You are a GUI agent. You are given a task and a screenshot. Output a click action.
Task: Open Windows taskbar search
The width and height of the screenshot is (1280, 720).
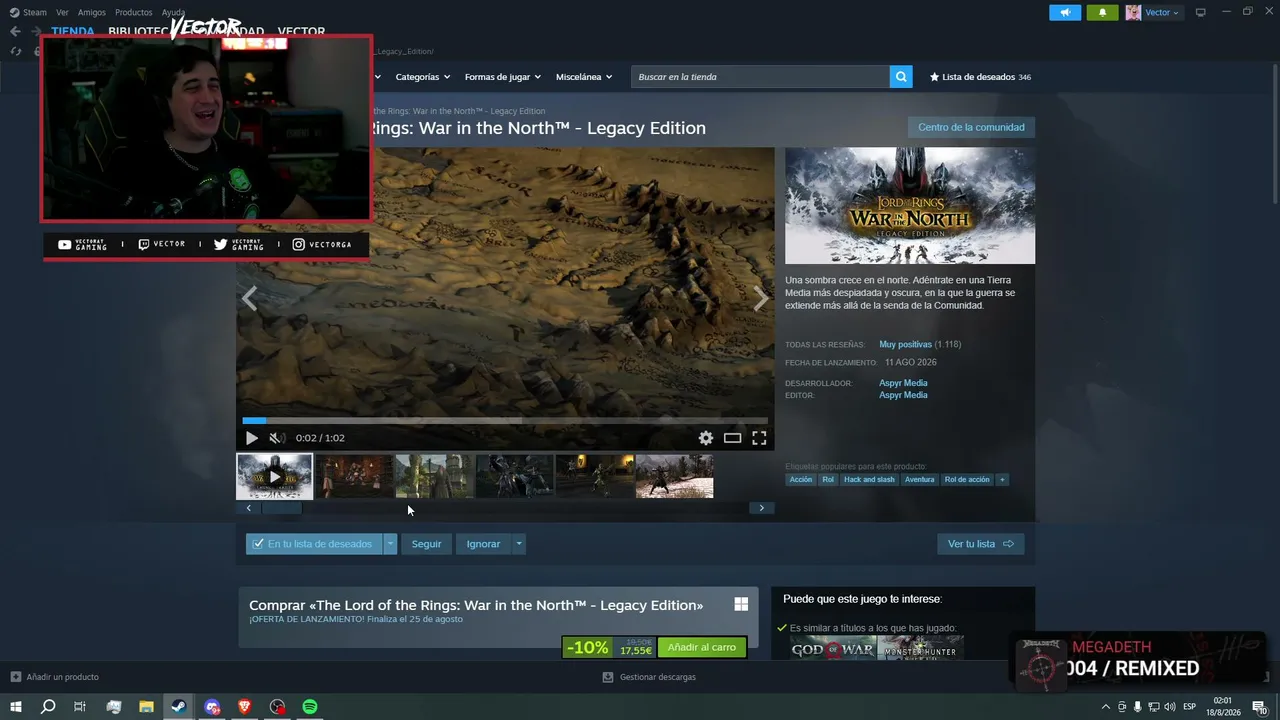(48, 707)
